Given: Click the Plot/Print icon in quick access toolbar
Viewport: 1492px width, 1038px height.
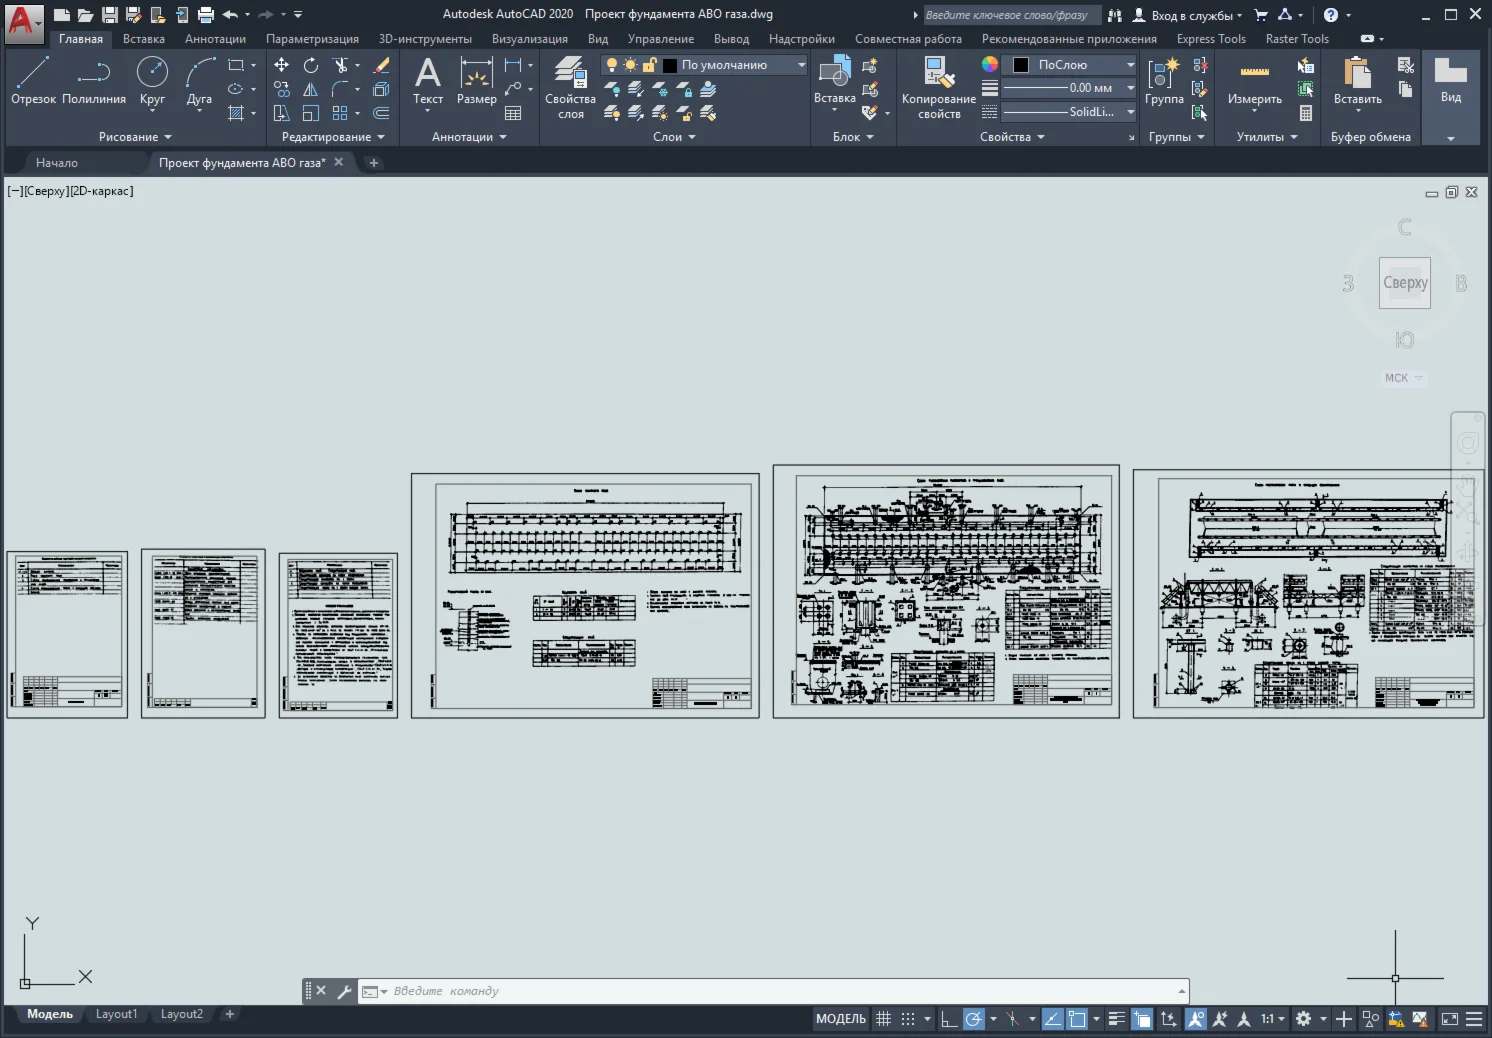Looking at the screenshot, I should click(206, 14).
